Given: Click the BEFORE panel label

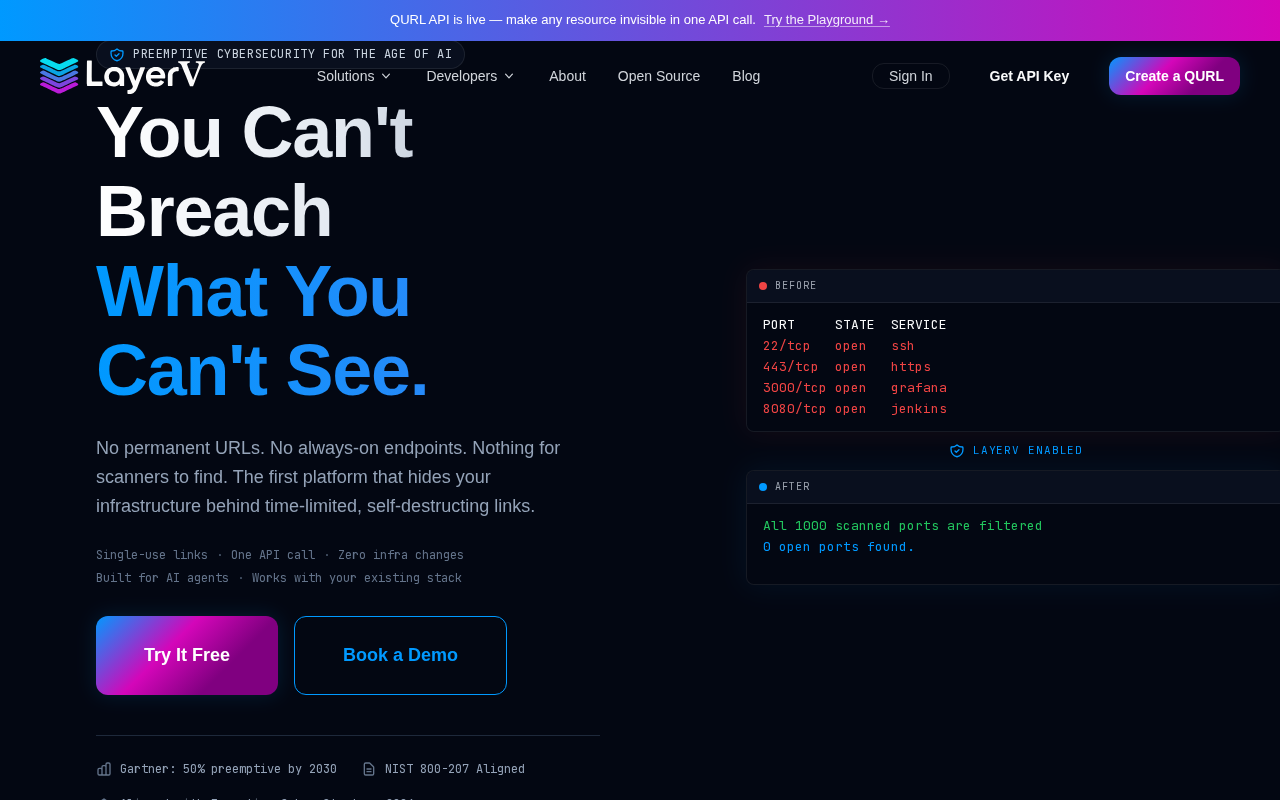Looking at the screenshot, I should click(796, 286).
